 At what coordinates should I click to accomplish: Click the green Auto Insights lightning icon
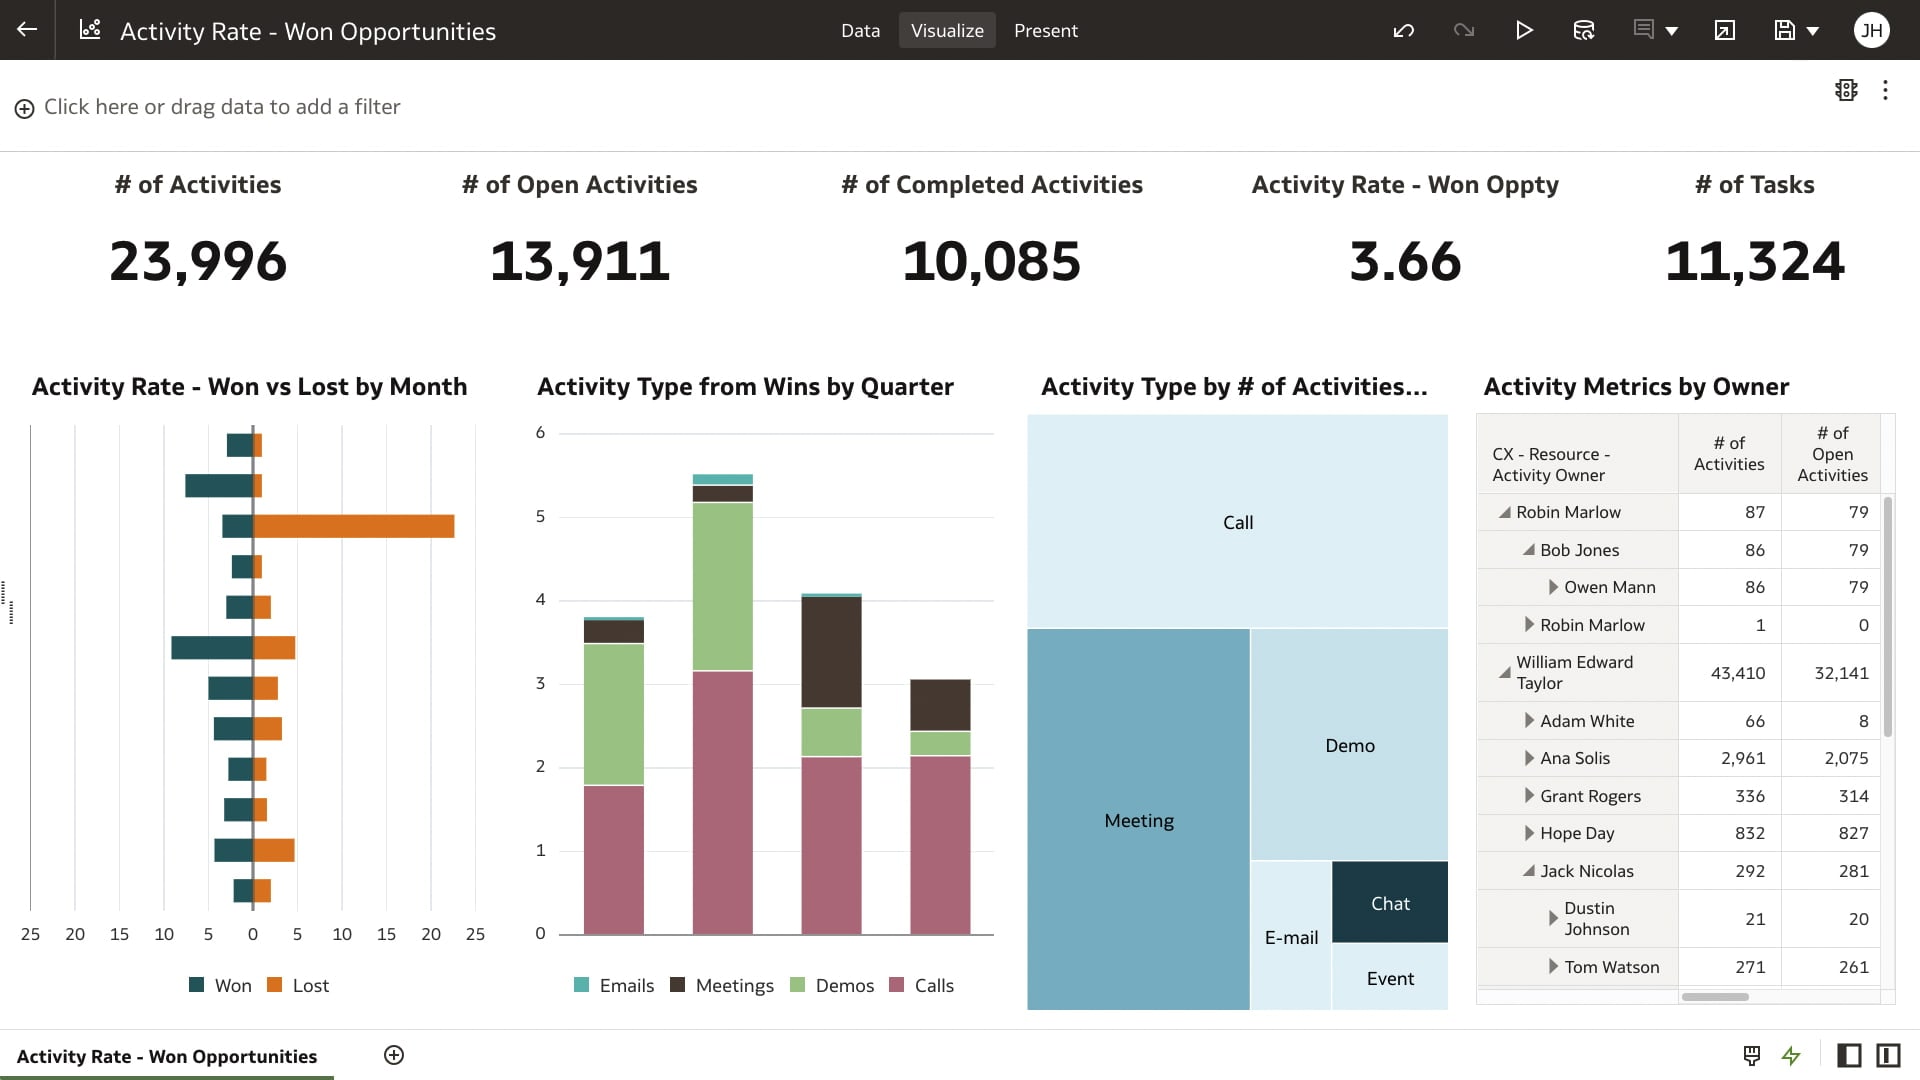(x=1790, y=1056)
